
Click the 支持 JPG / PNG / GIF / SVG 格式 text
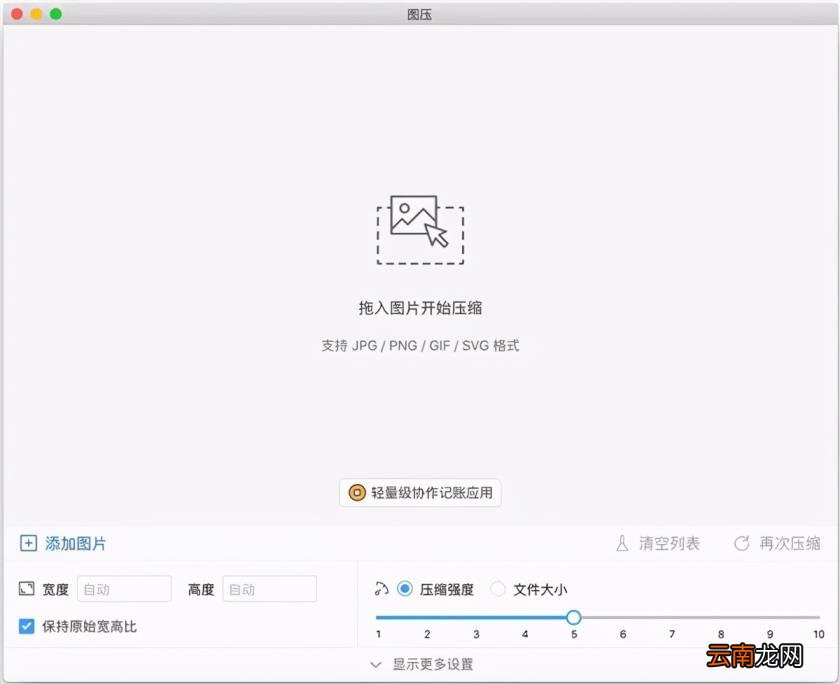coord(420,345)
